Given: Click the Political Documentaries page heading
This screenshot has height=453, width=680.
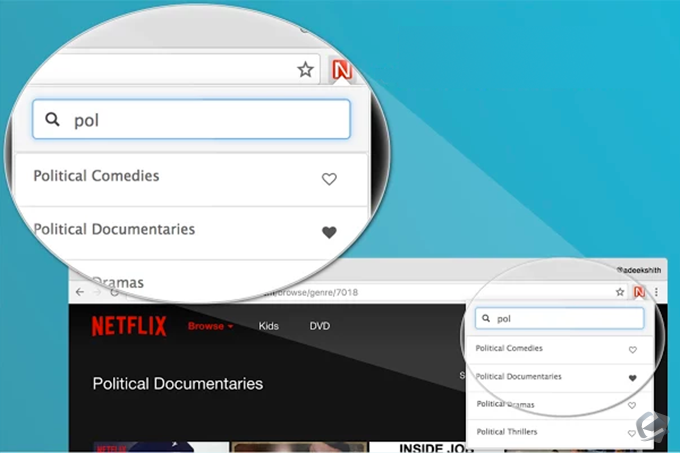Looking at the screenshot, I should 178,384.
